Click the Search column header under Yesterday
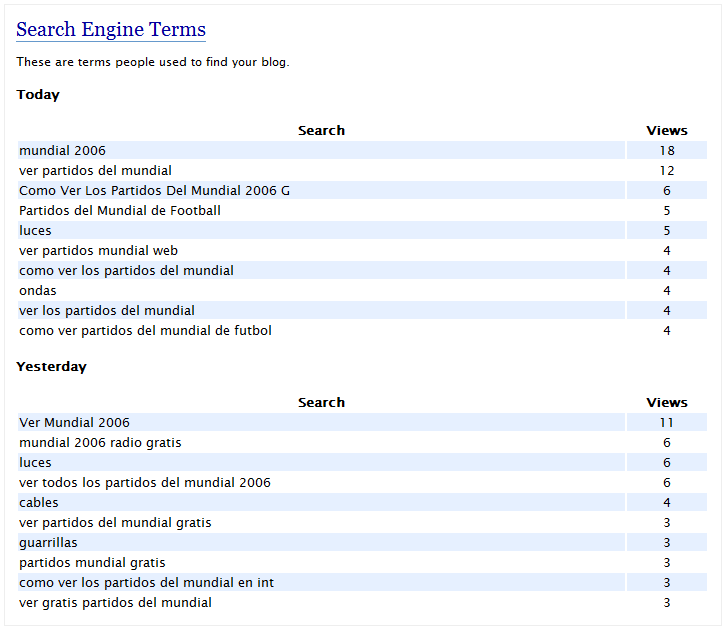This screenshot has height=631, width=725. (321, 403)
